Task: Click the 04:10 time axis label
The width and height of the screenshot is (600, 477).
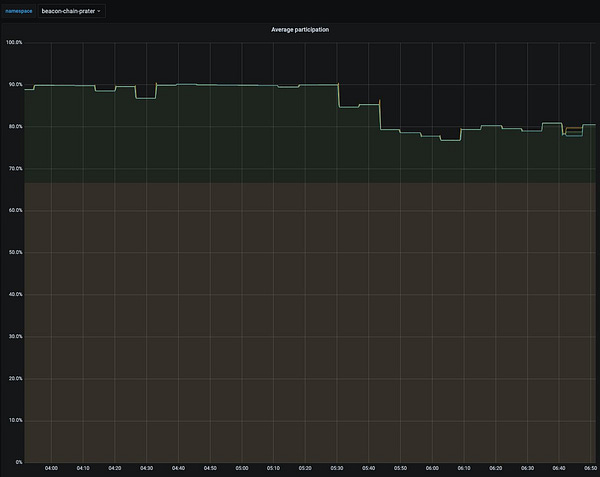Action: point(83,468)
